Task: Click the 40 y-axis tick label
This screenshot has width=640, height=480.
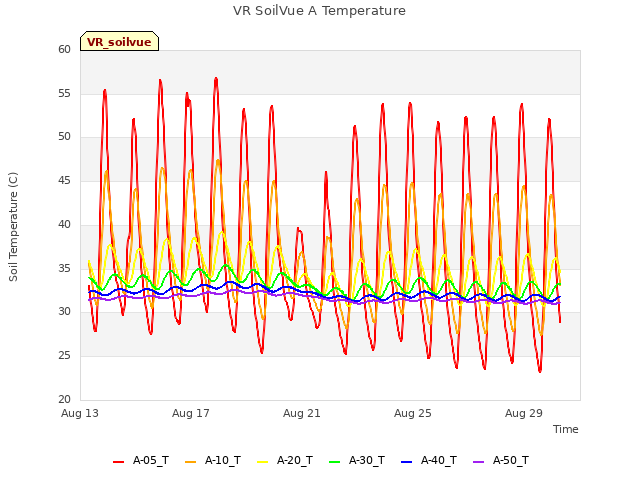Action: pos(64,224)
